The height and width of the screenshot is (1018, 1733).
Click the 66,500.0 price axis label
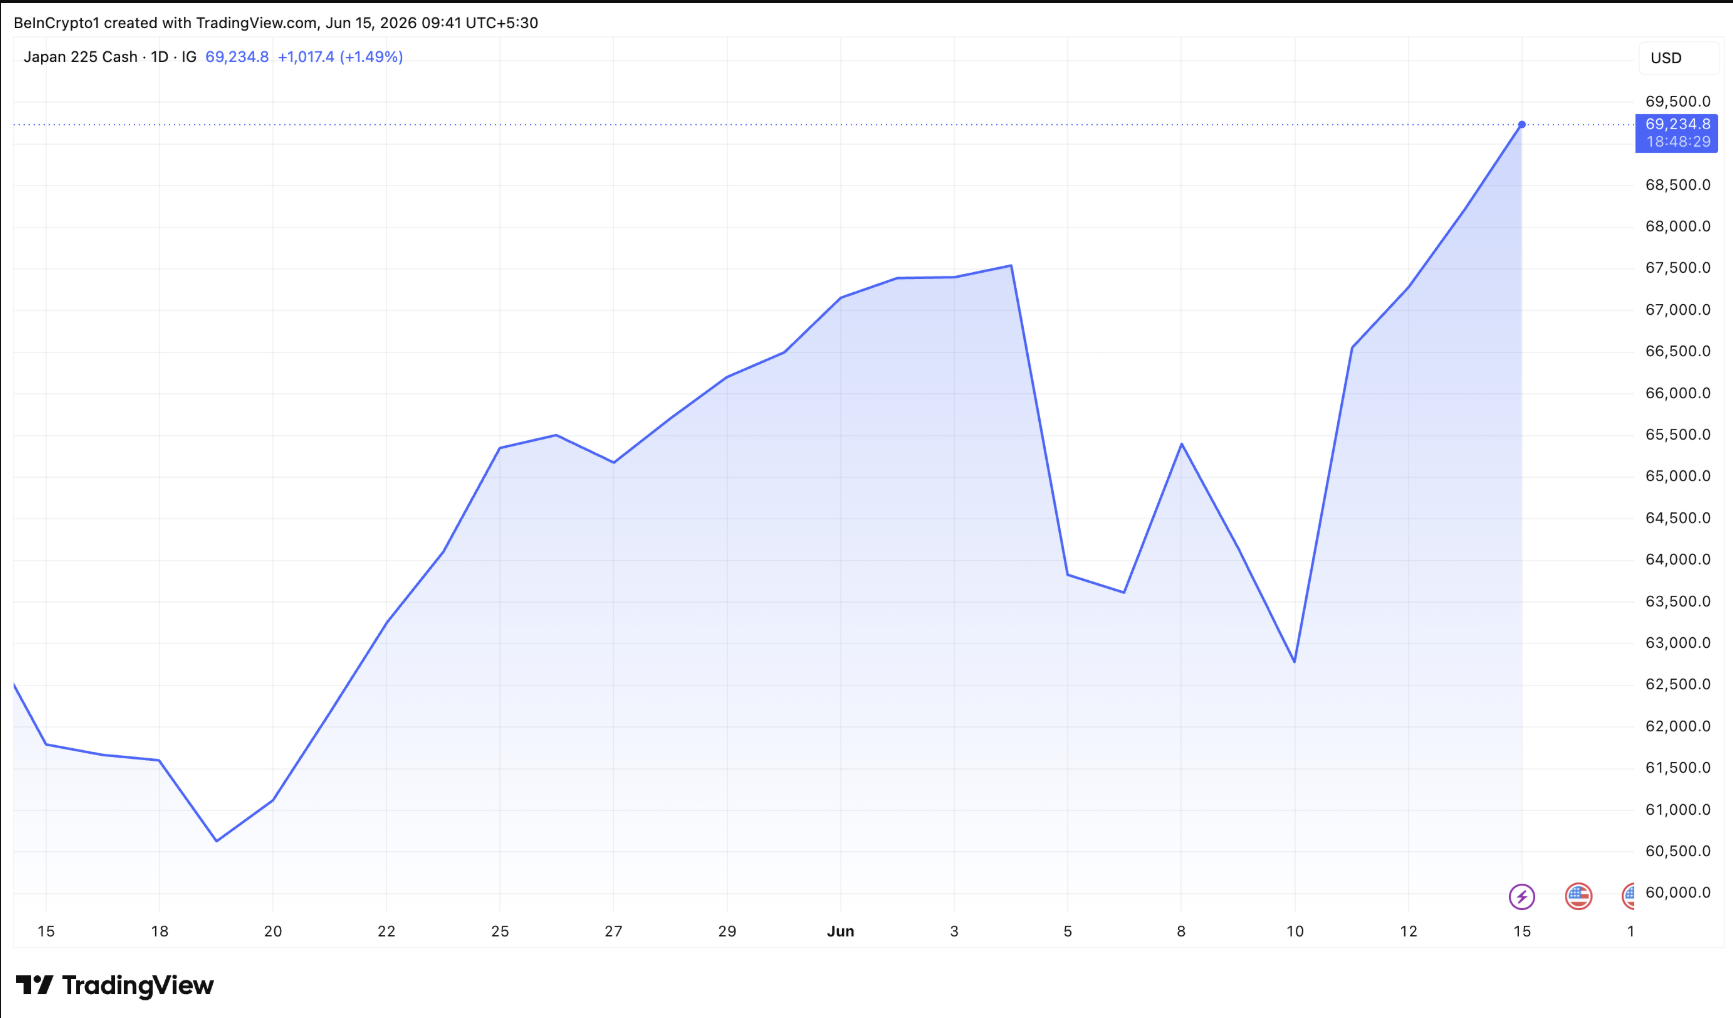point(1678,351)
